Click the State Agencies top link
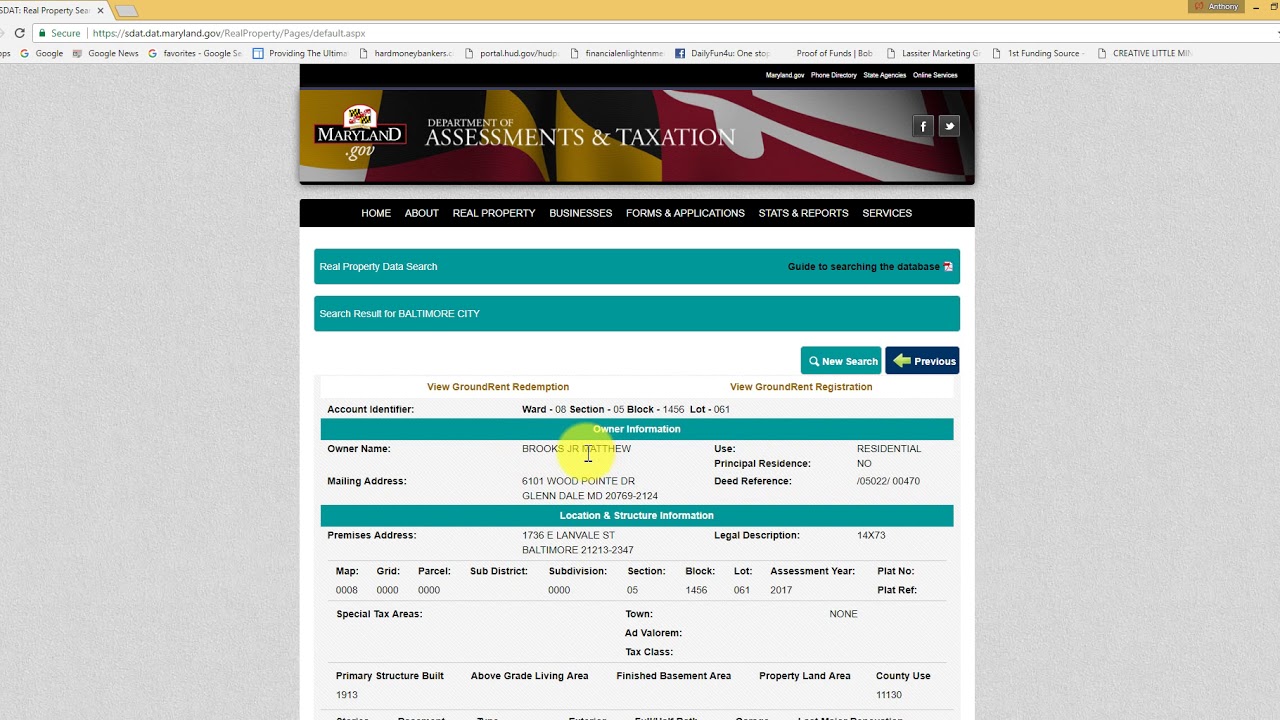 click(x=885, y=75)
